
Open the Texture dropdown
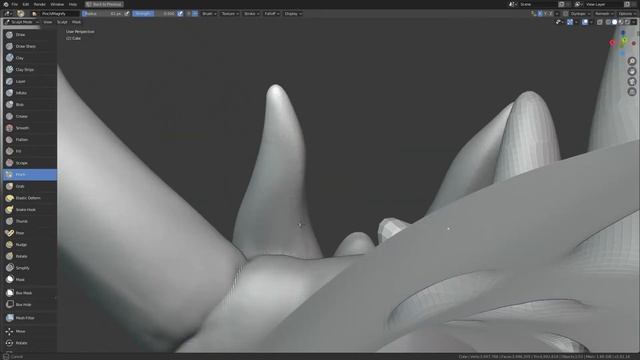[x=230, y=13]
